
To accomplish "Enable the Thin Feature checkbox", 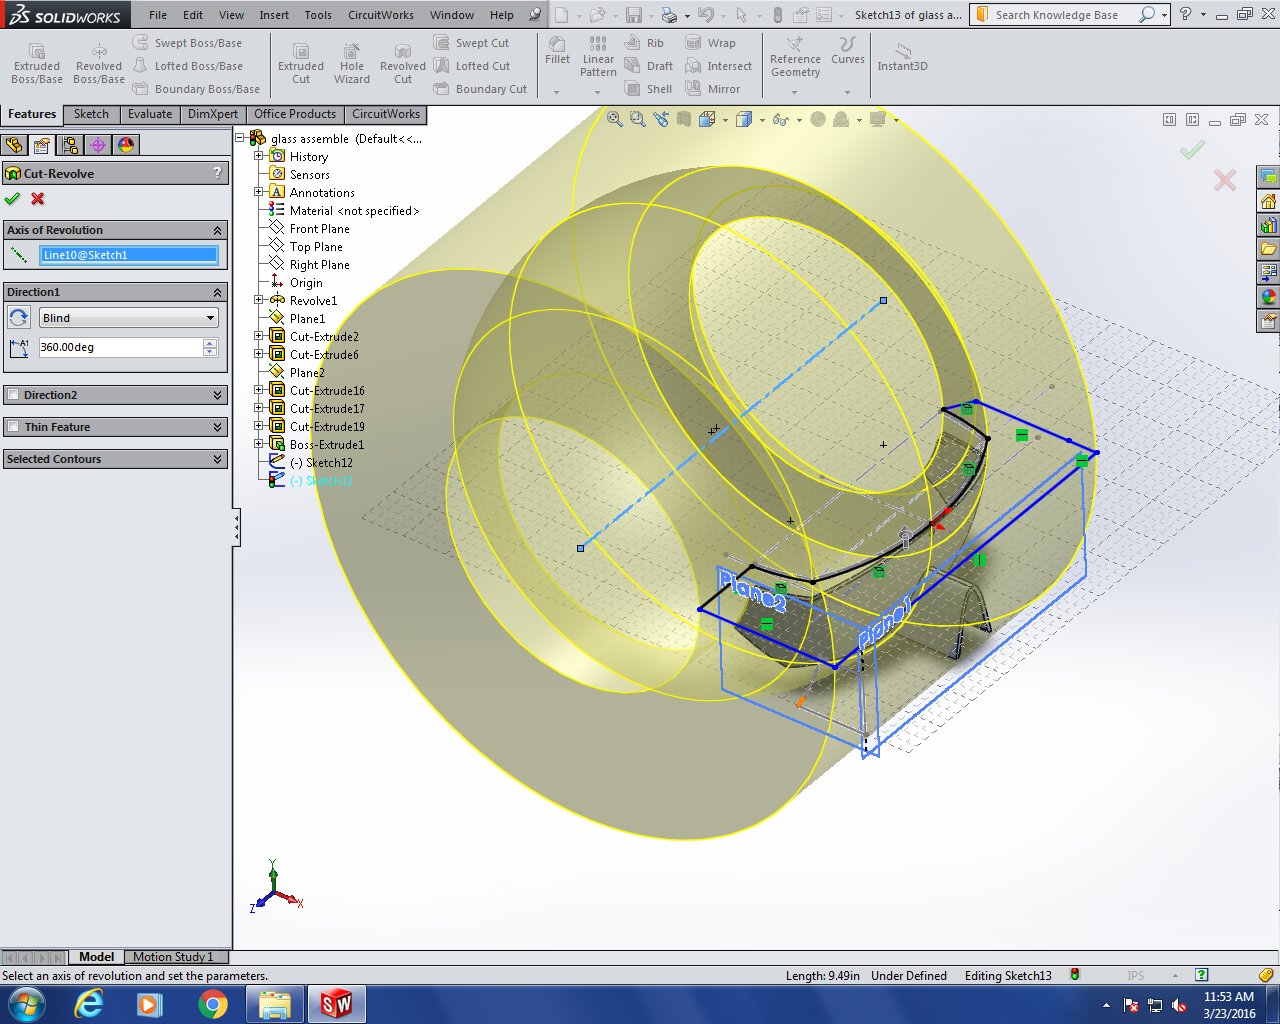I will (x=13, y=427).
